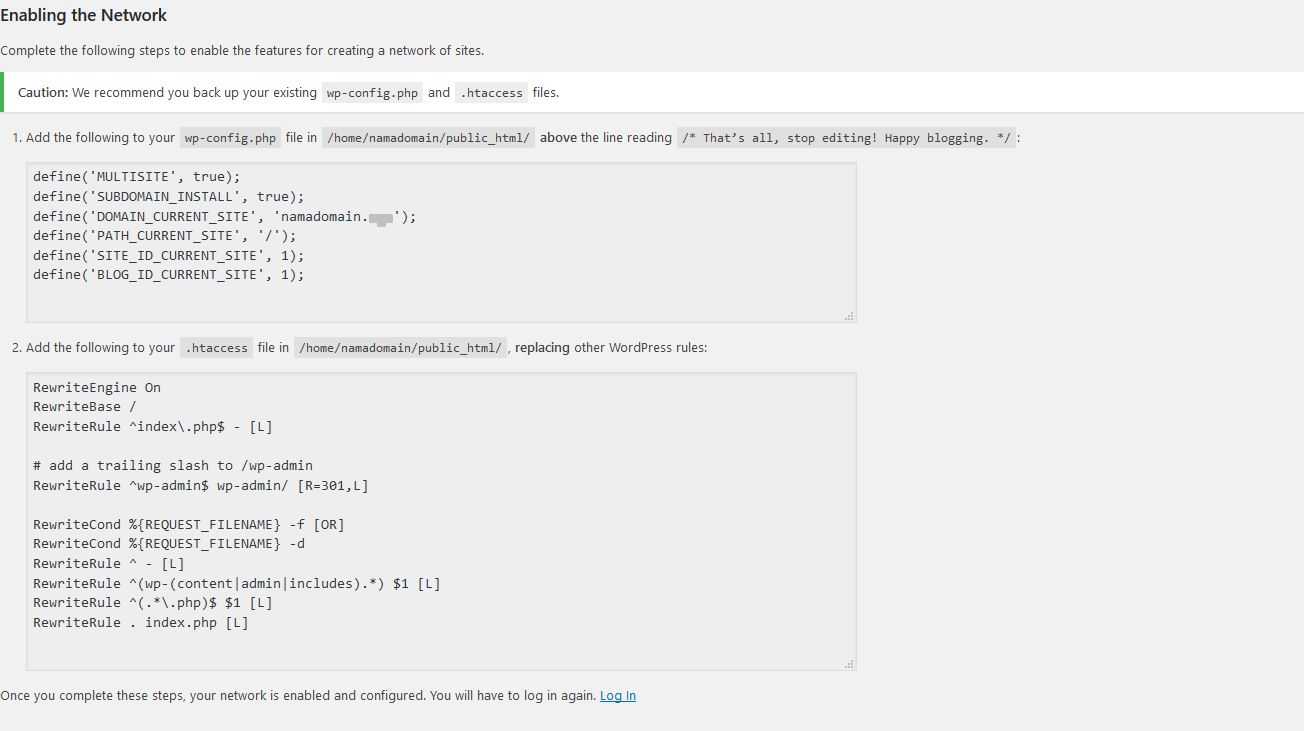Click the define('MULTISITE', true) line
The image size is (1304, 731).
tap(137, 177)
